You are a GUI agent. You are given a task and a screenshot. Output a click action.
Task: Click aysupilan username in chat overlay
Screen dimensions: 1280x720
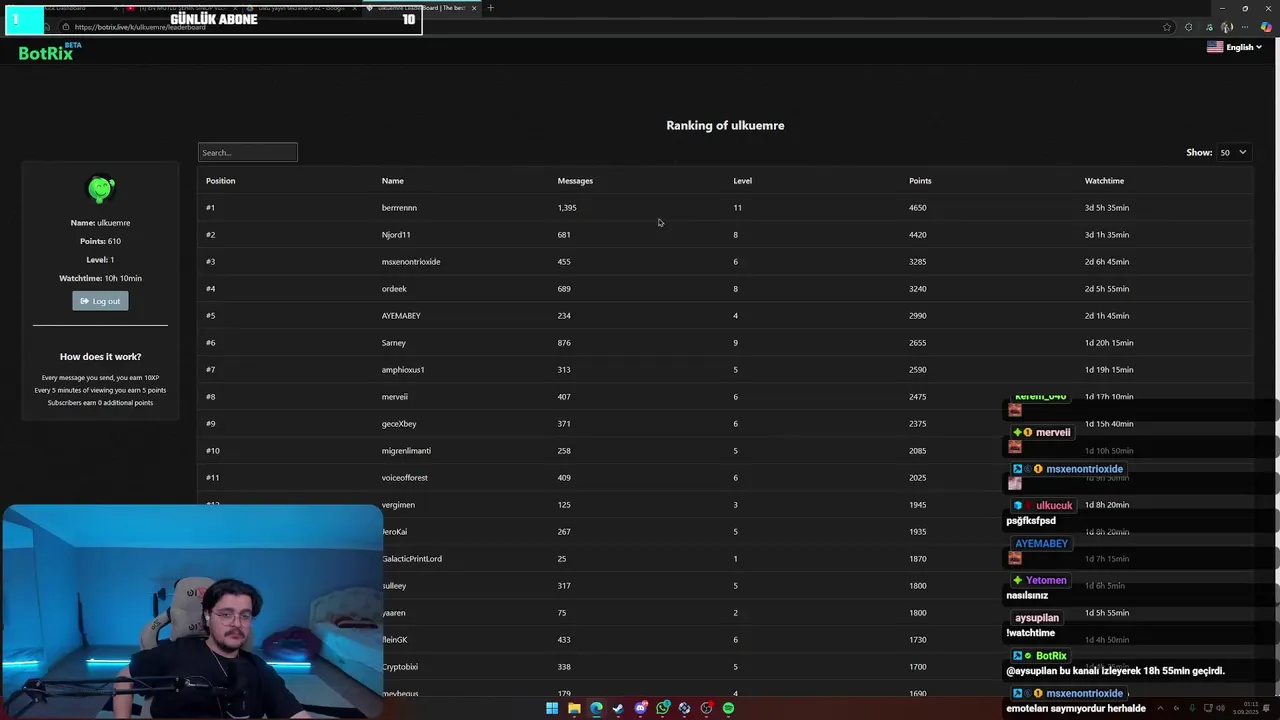[1037, 618]
